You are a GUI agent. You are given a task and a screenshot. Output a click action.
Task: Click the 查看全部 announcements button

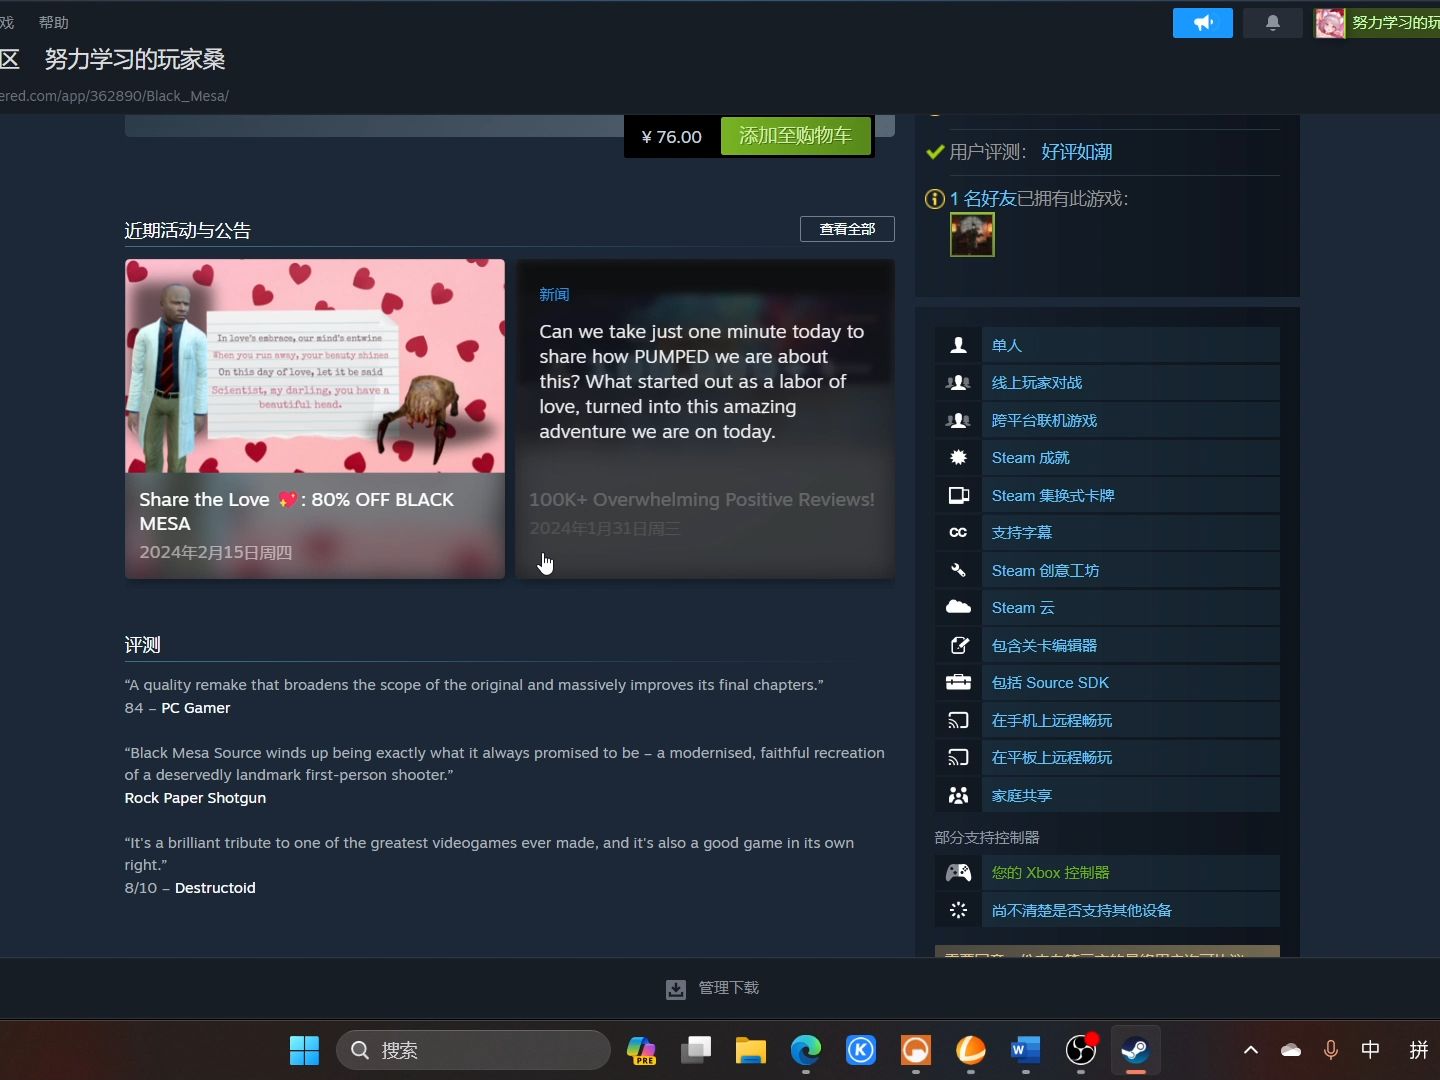click(x=847, y=229)
